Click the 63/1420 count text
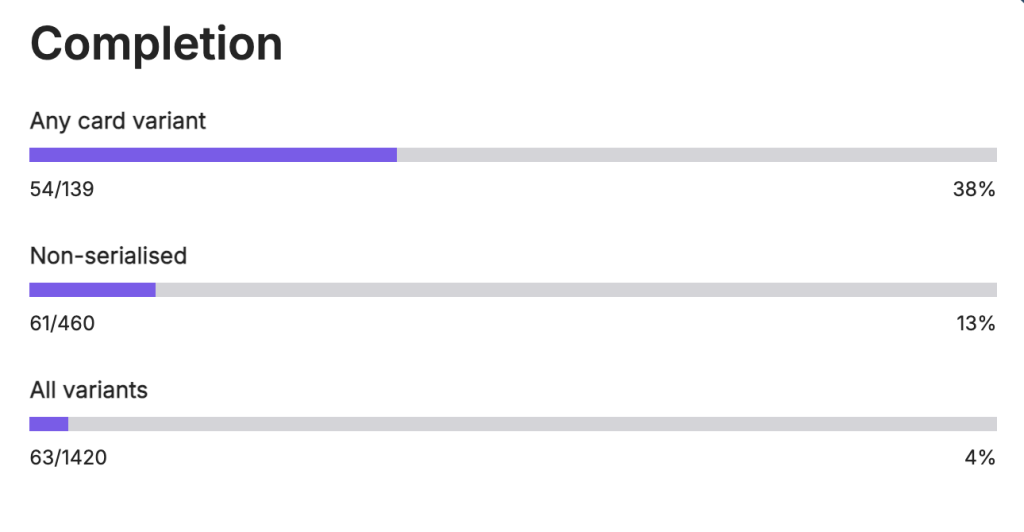 69,458
